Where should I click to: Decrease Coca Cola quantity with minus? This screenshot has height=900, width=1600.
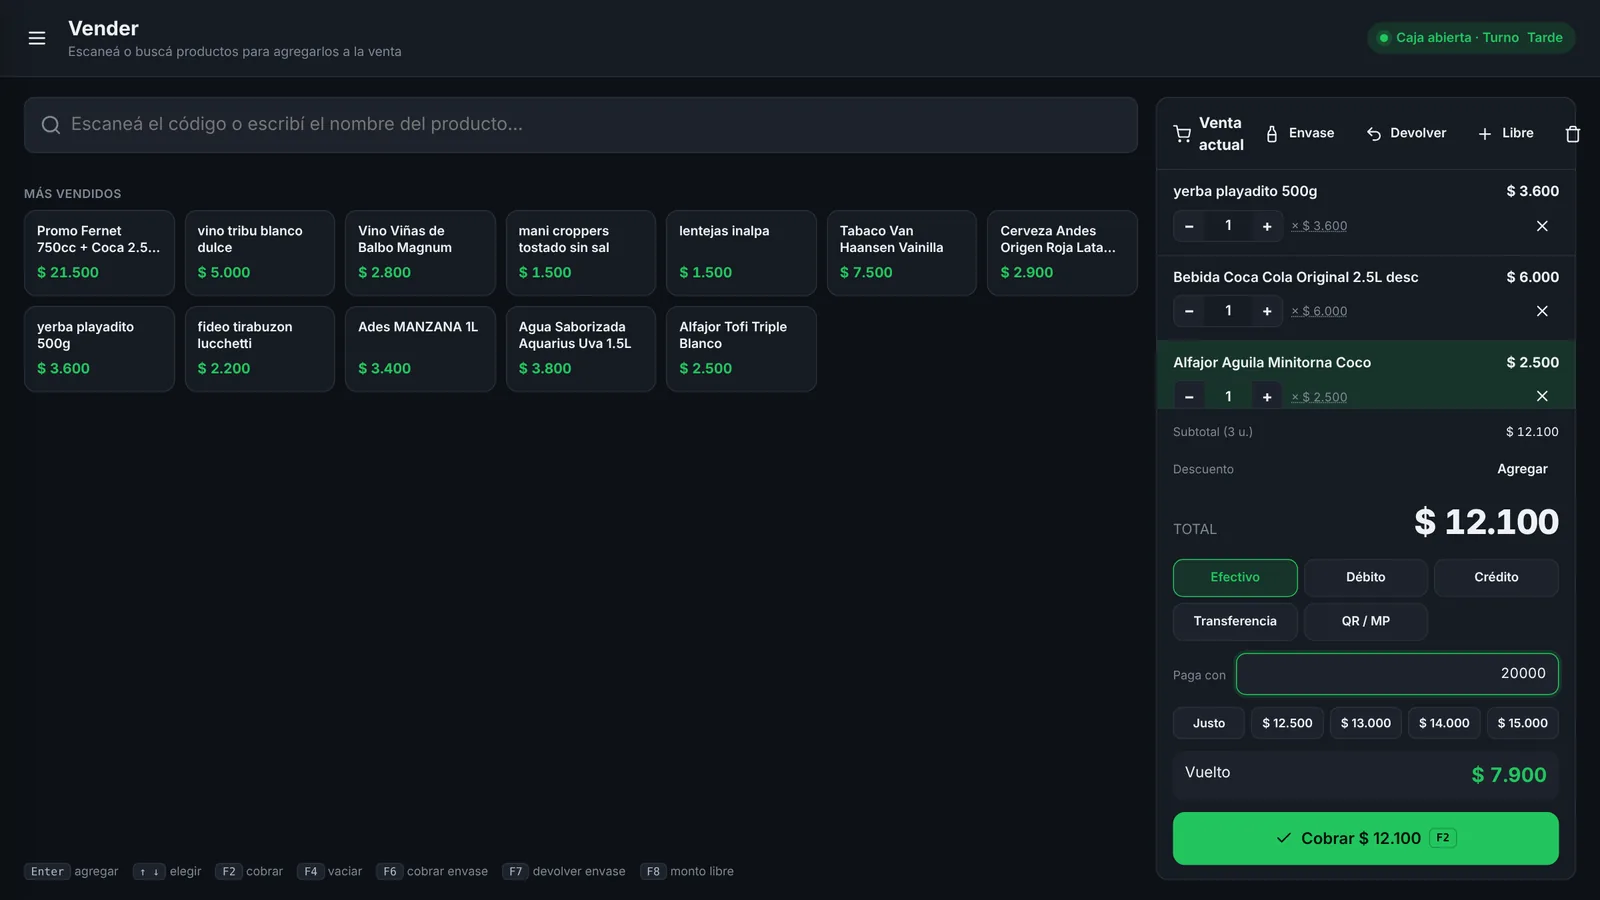coord(1189,311)
